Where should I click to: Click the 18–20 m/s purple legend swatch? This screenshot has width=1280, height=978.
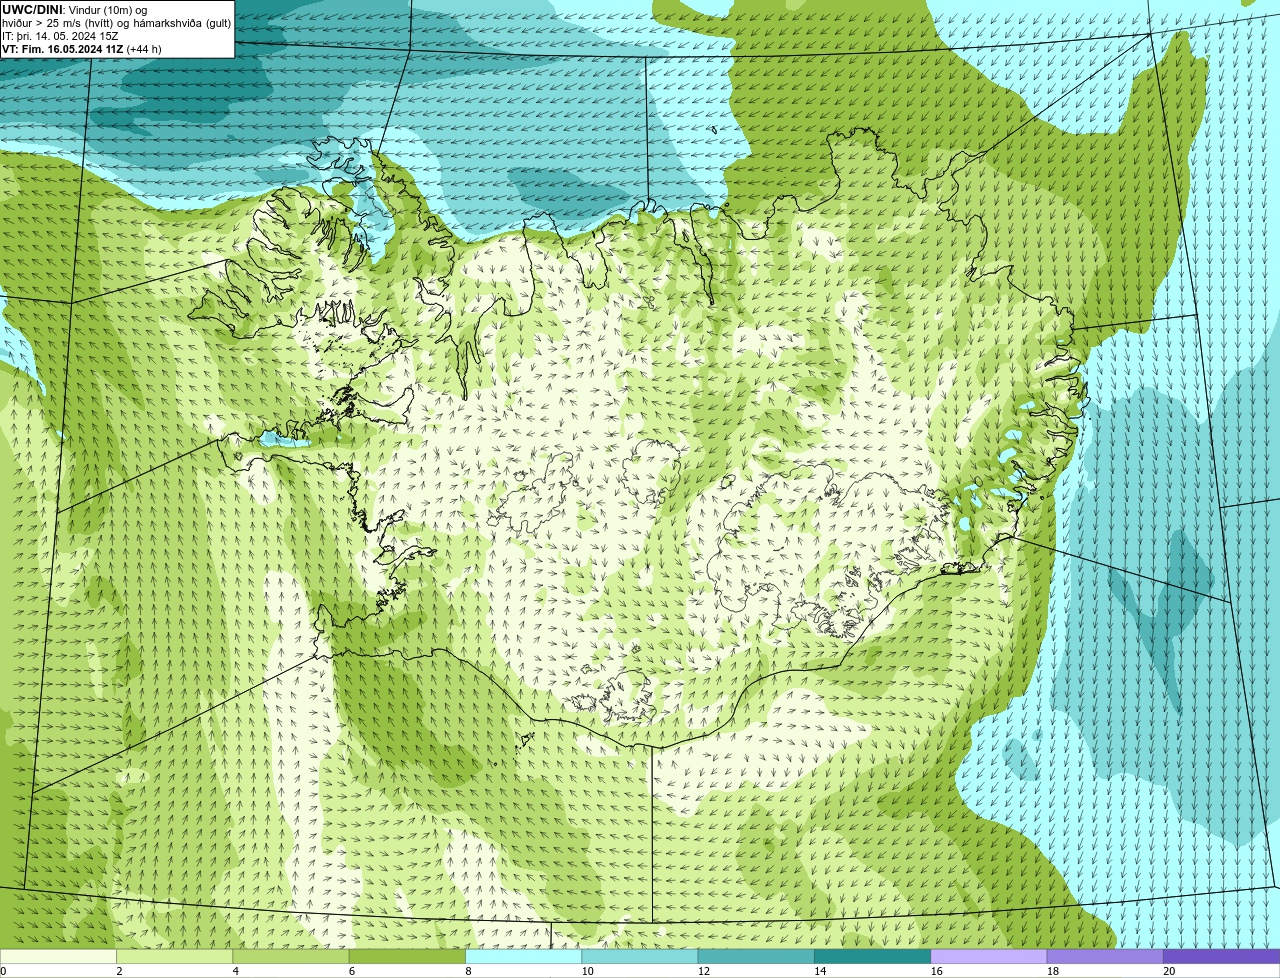click(x=1105, y=956)
